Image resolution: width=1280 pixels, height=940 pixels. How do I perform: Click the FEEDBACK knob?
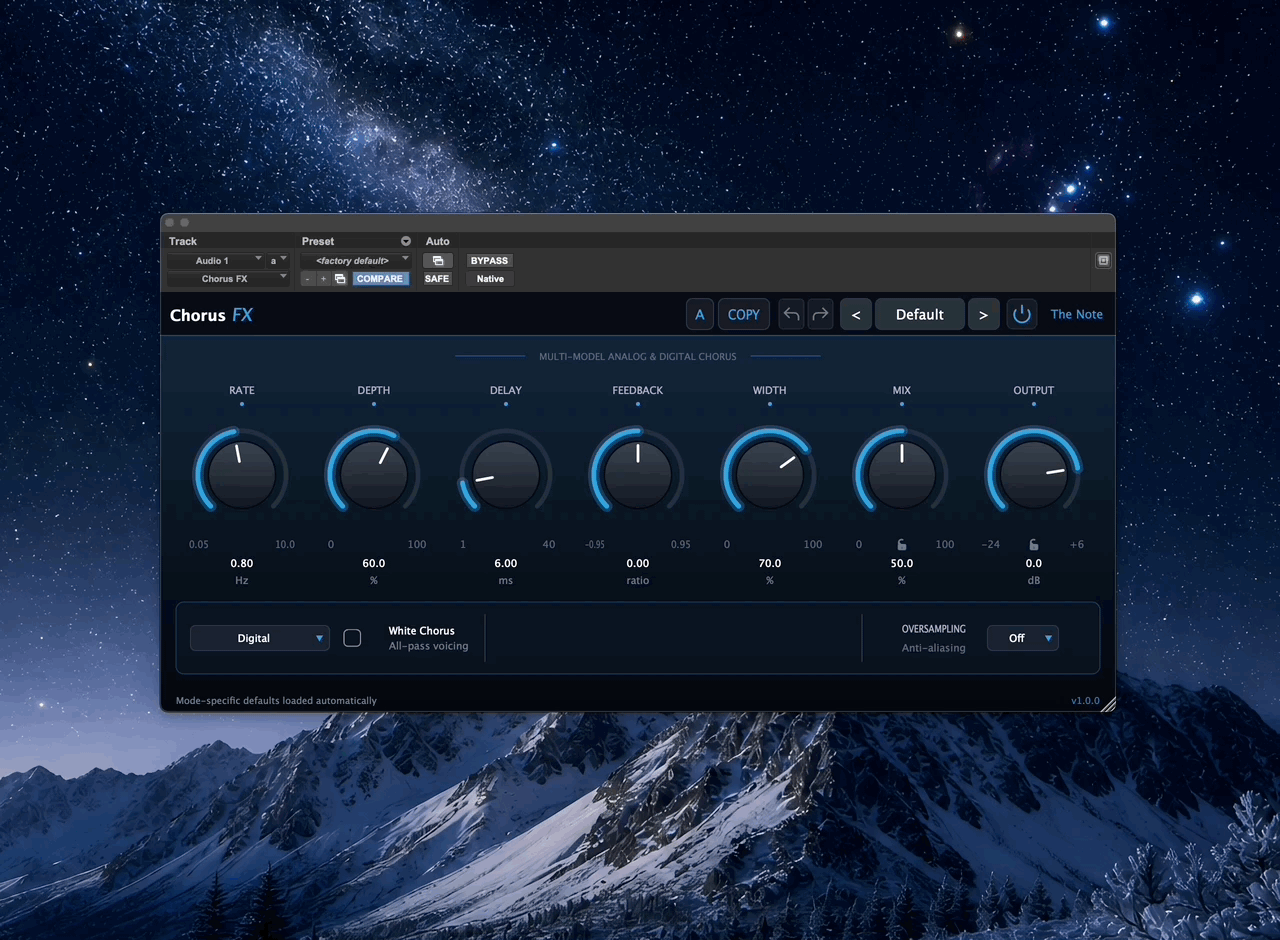click(638, 474)
